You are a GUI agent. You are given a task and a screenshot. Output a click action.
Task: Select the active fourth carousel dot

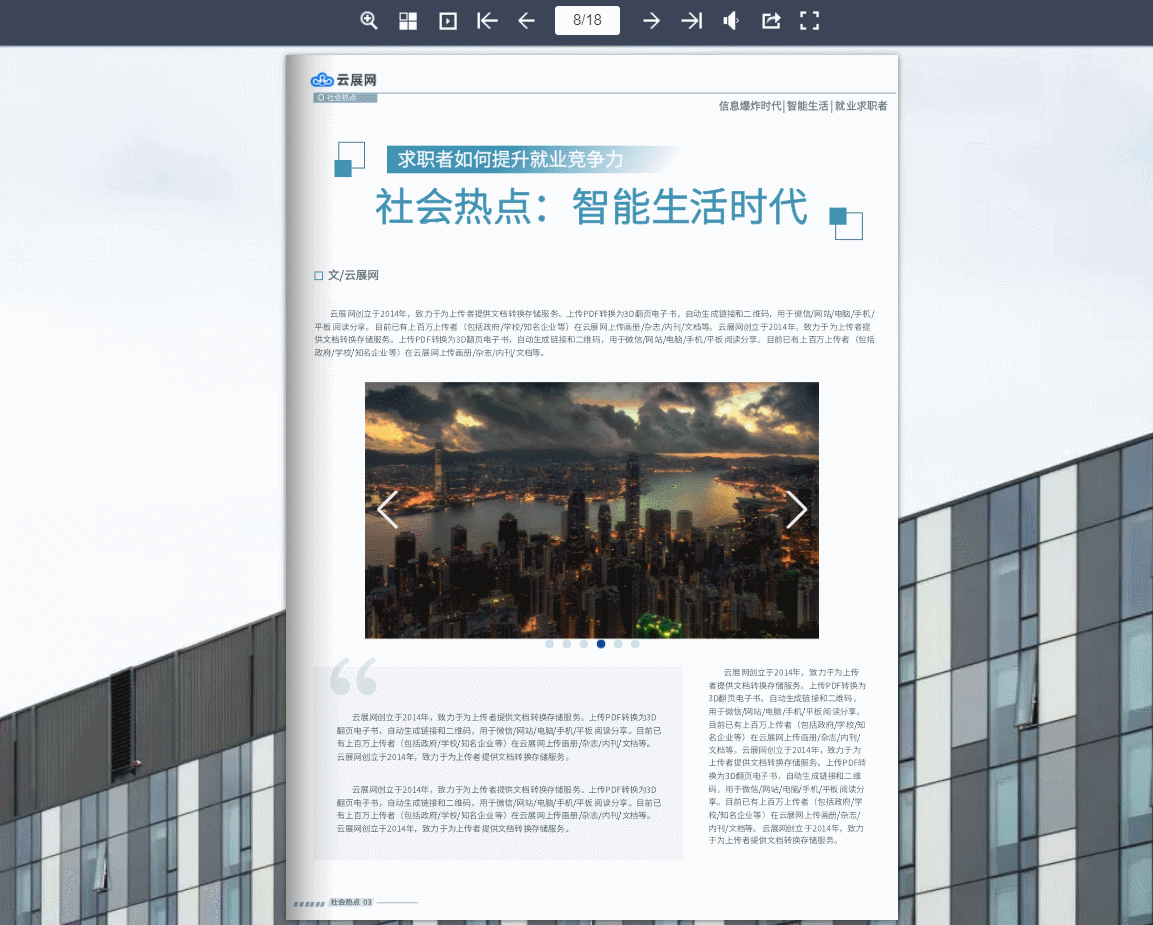tap(601, 644)
